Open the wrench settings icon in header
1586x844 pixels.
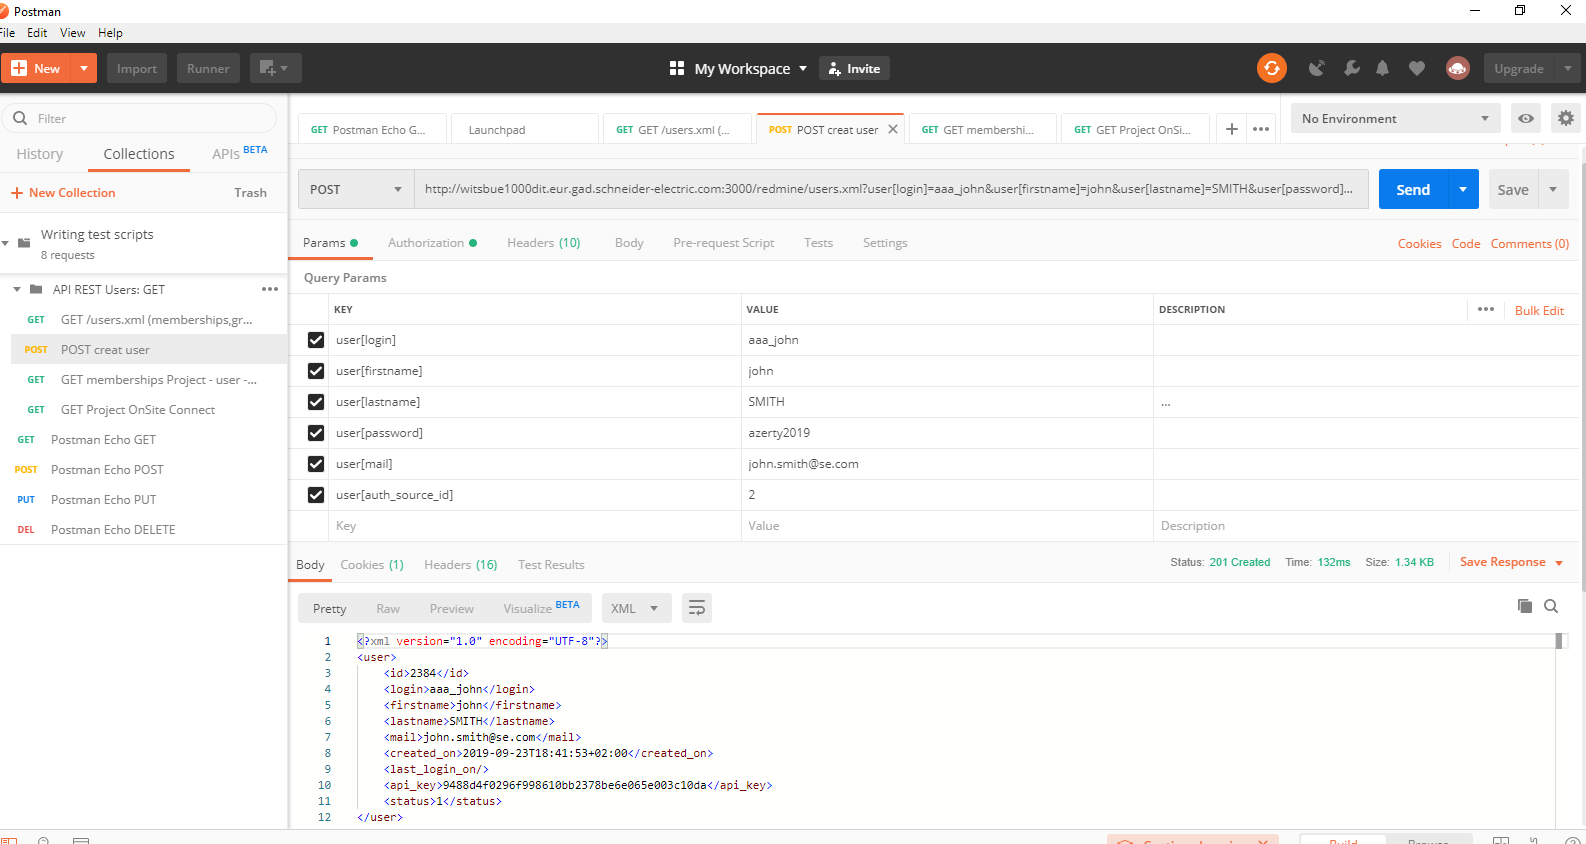coord(1352,68)
